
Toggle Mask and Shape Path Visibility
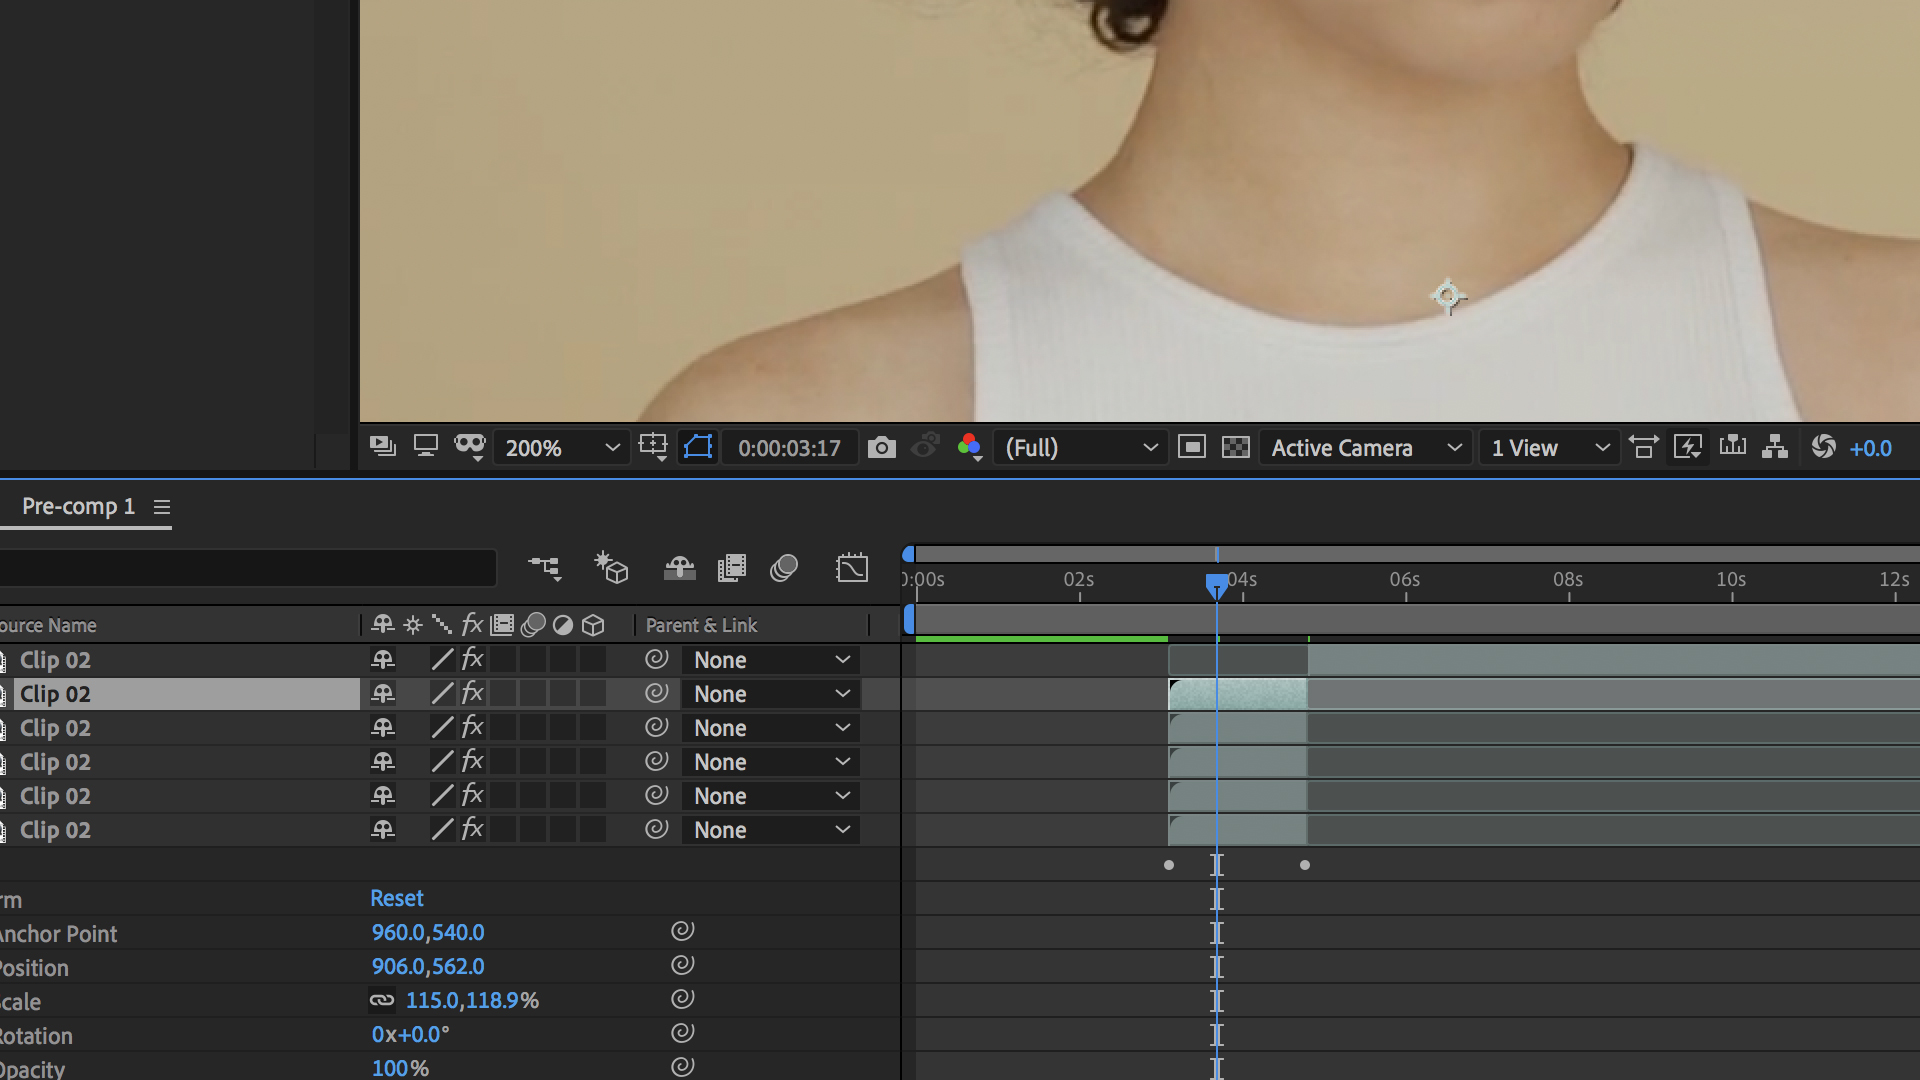[x=698, y=447]
